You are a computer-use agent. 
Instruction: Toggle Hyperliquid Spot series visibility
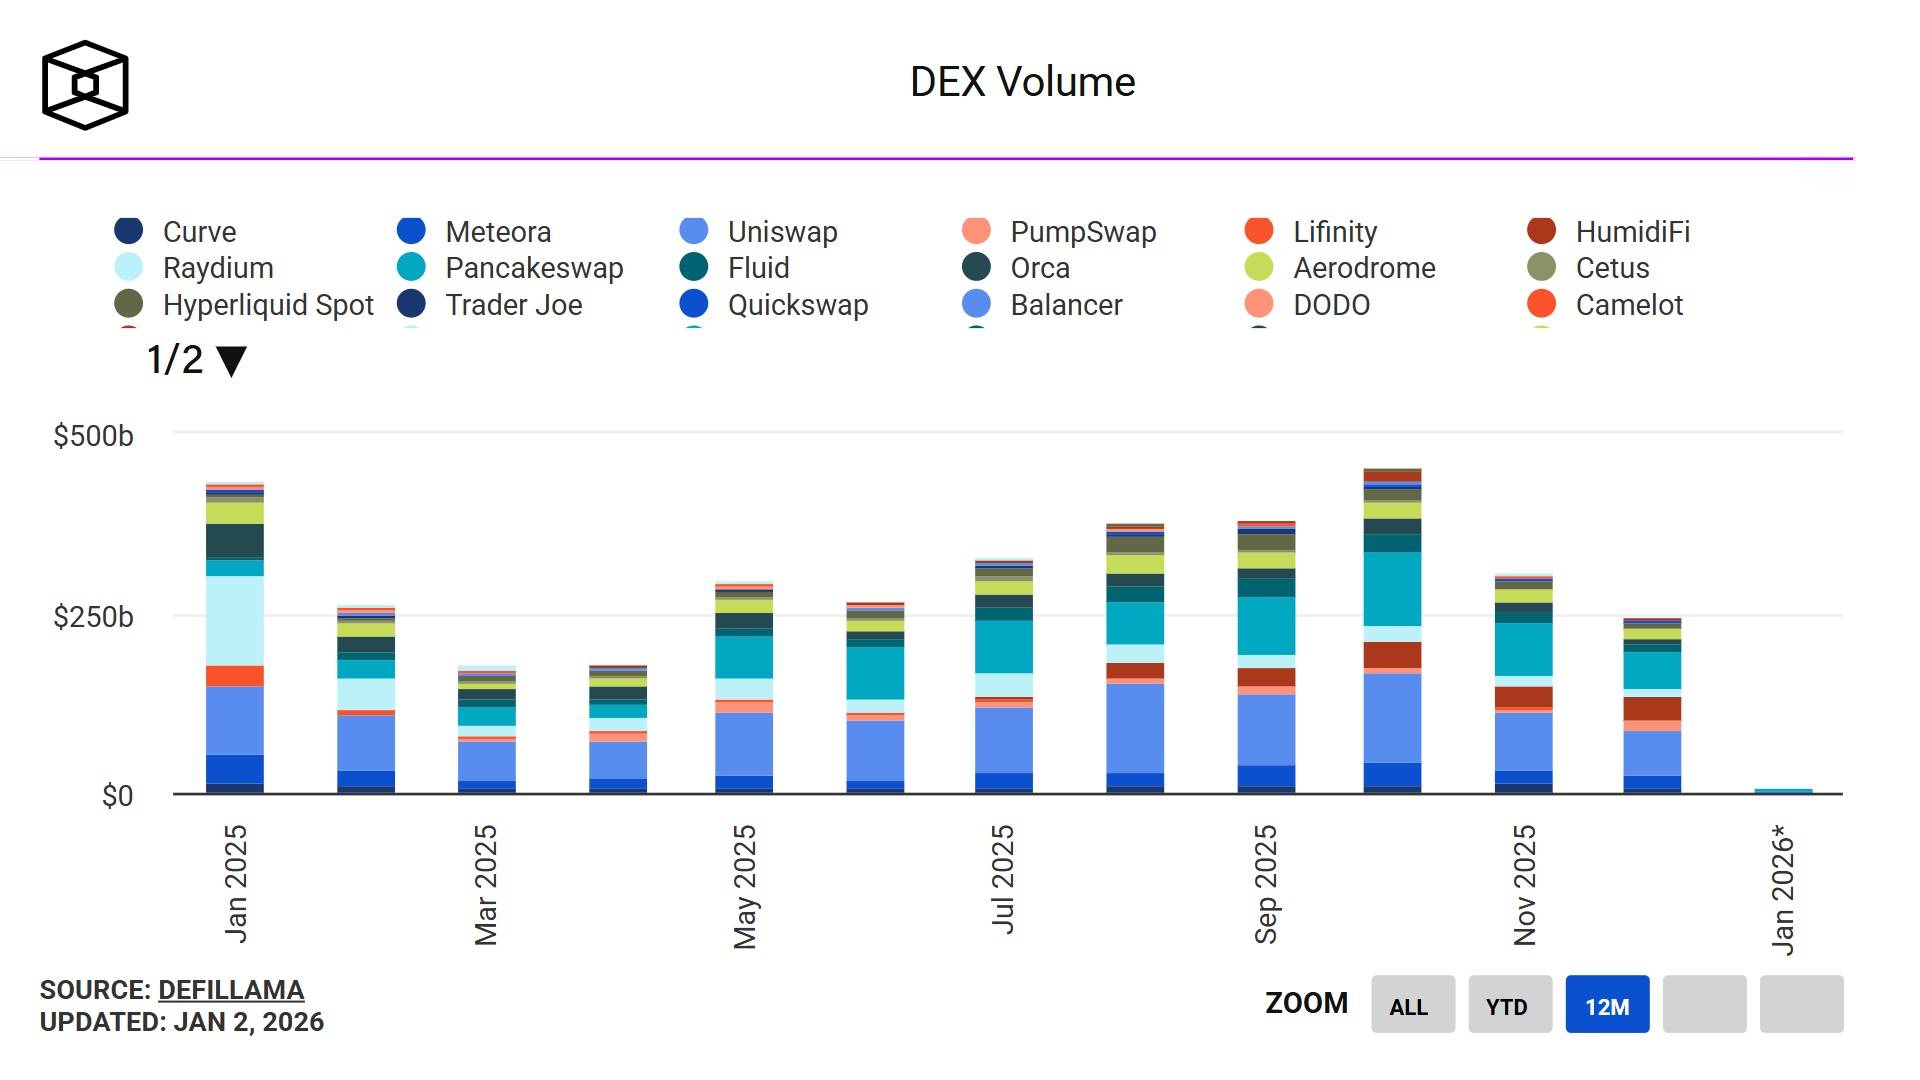(268, 305)
